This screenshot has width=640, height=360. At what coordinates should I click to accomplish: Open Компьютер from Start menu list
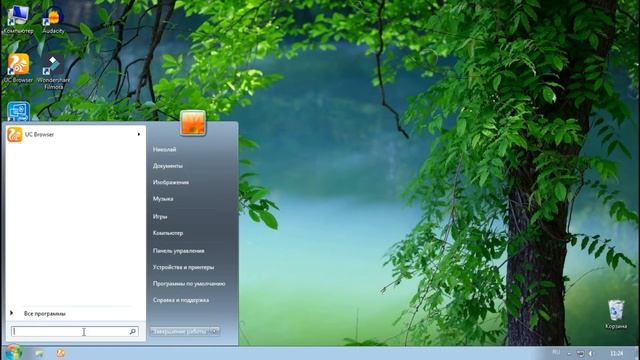pyautogui.click(x=168, y=233)
